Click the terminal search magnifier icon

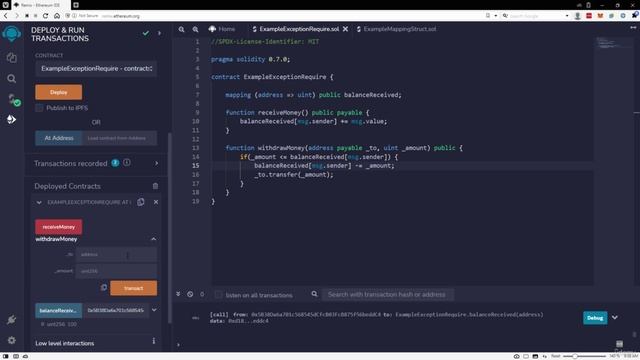[x=314, y=294]
